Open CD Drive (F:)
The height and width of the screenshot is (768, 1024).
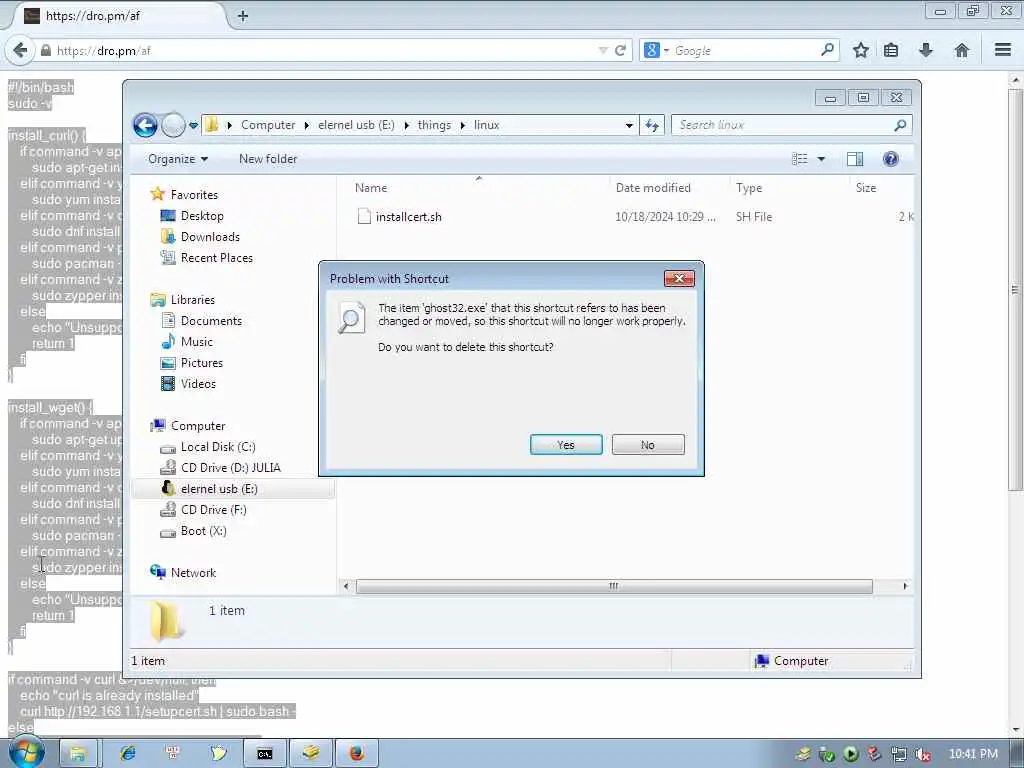(x=214, y=509)
